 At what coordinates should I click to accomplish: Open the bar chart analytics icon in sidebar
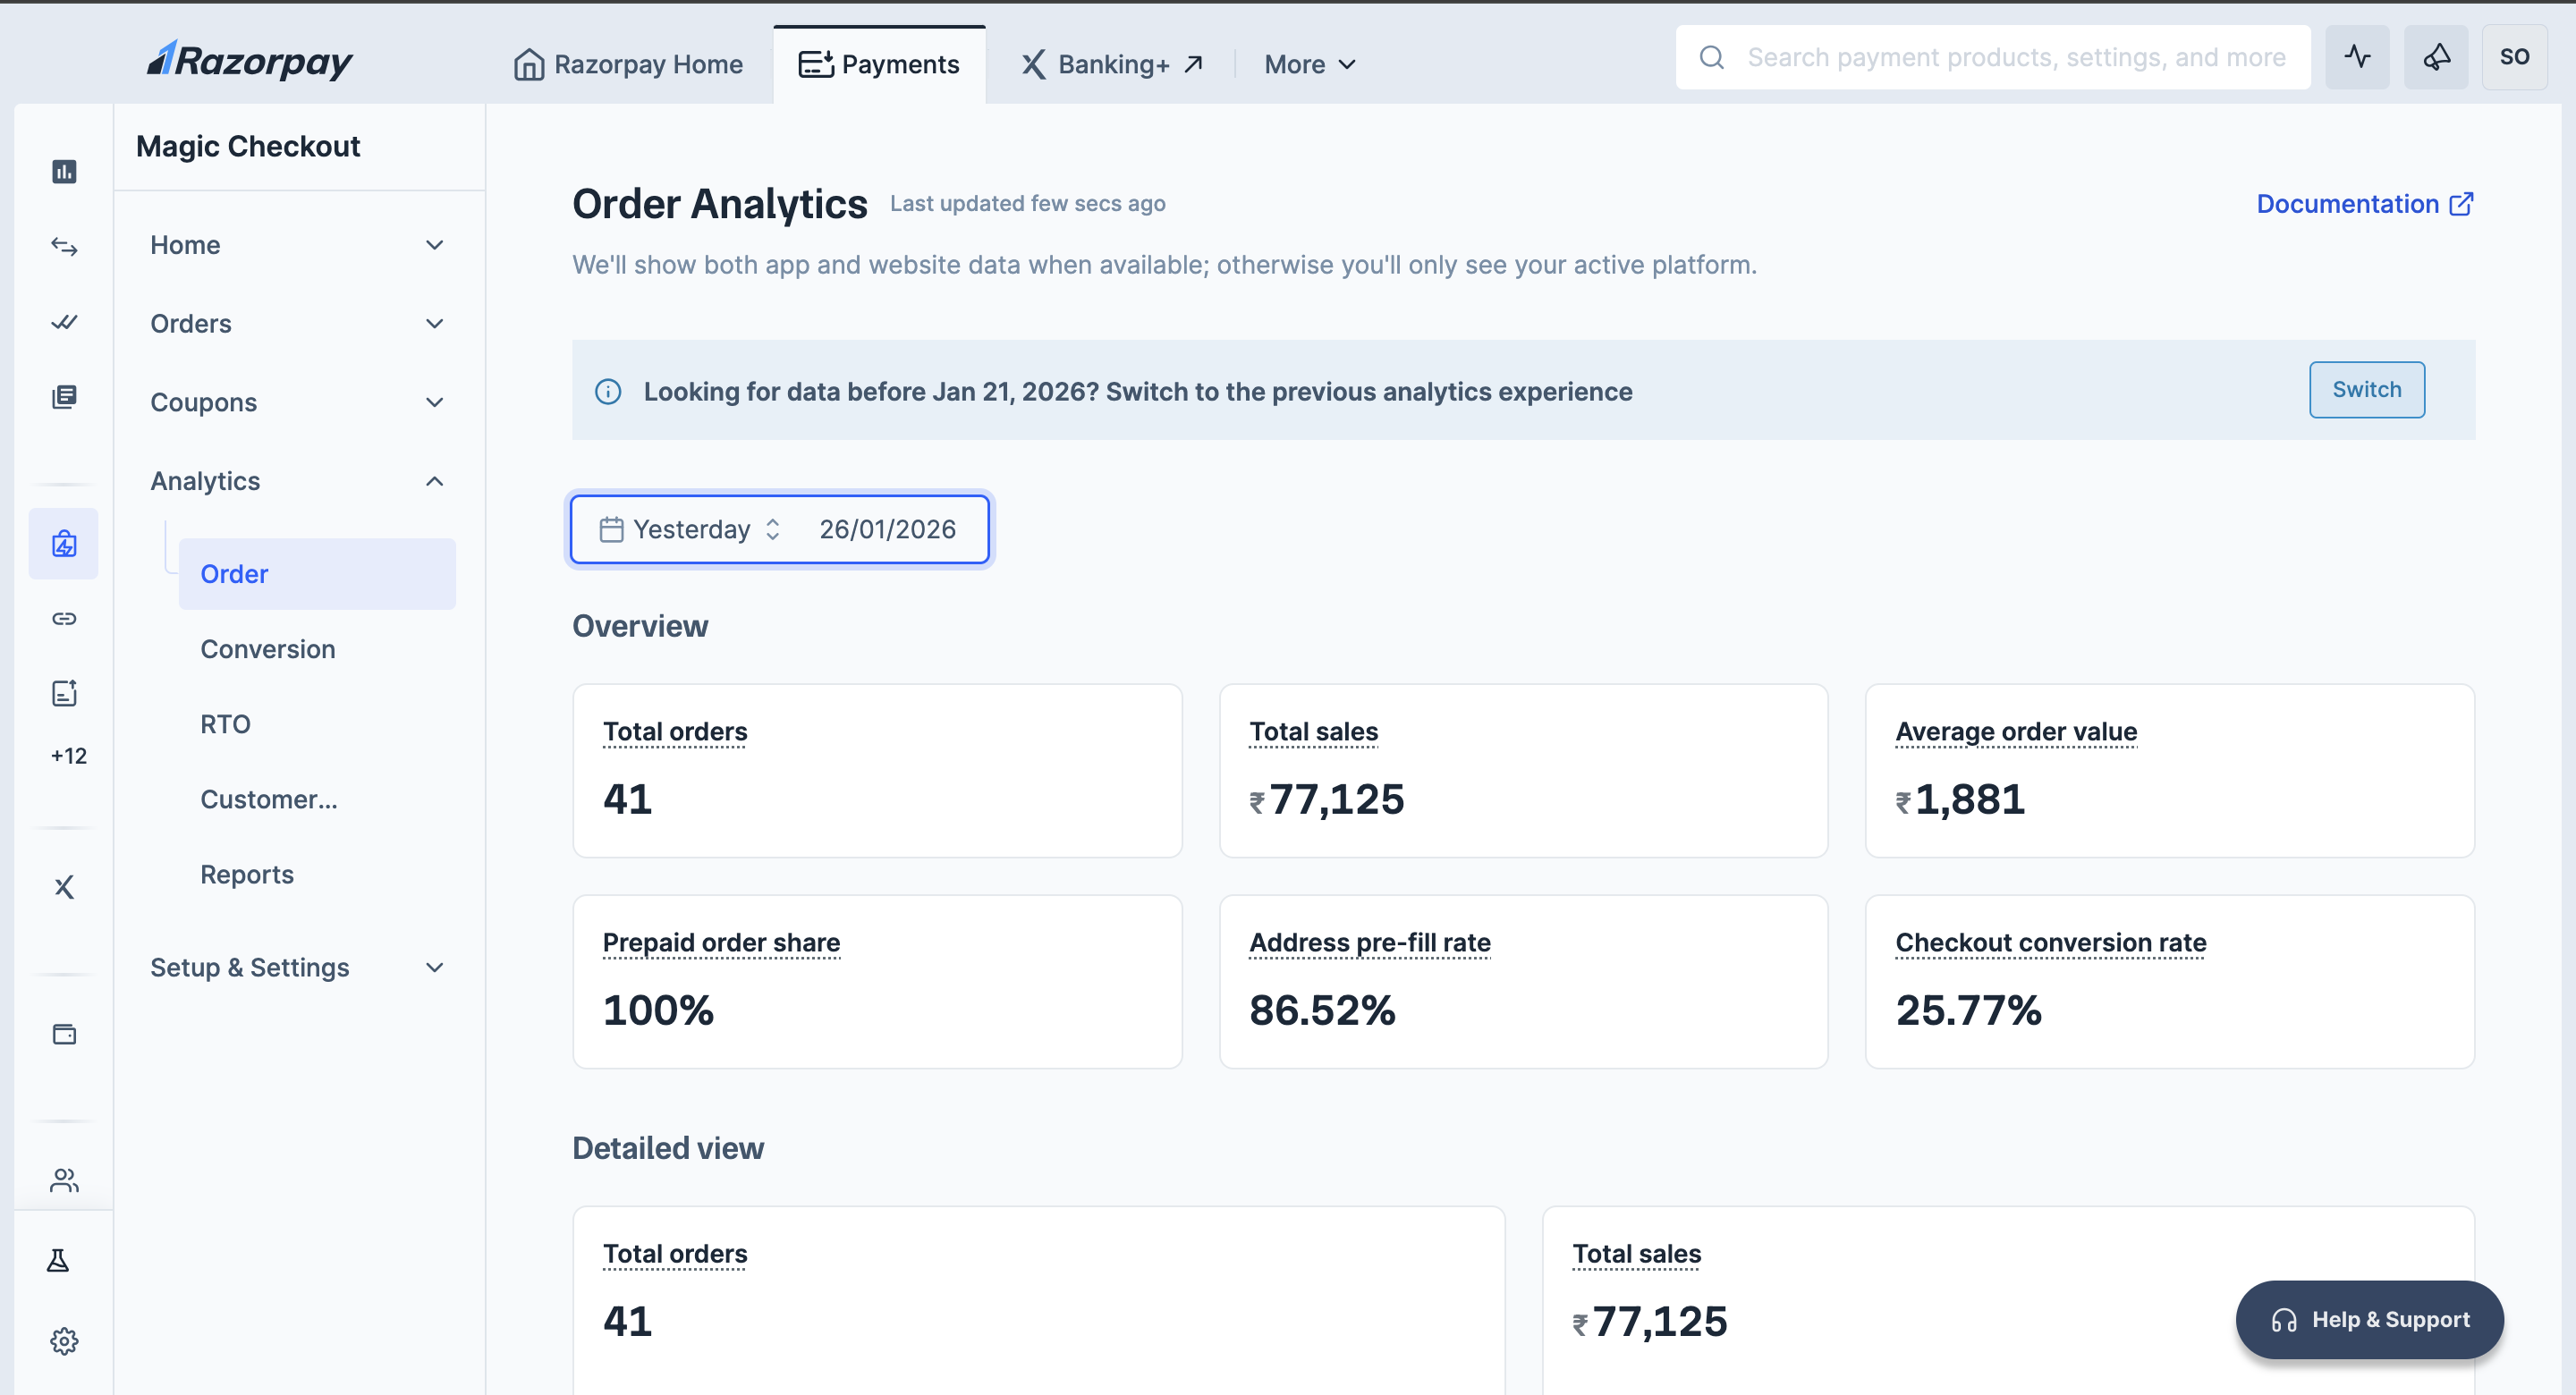tap(64, 171)
